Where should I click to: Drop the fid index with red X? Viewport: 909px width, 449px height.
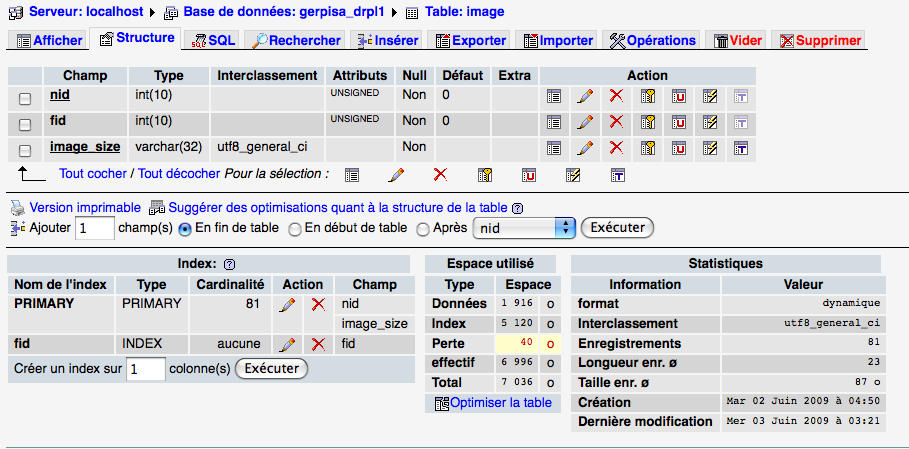coord(319,344)
